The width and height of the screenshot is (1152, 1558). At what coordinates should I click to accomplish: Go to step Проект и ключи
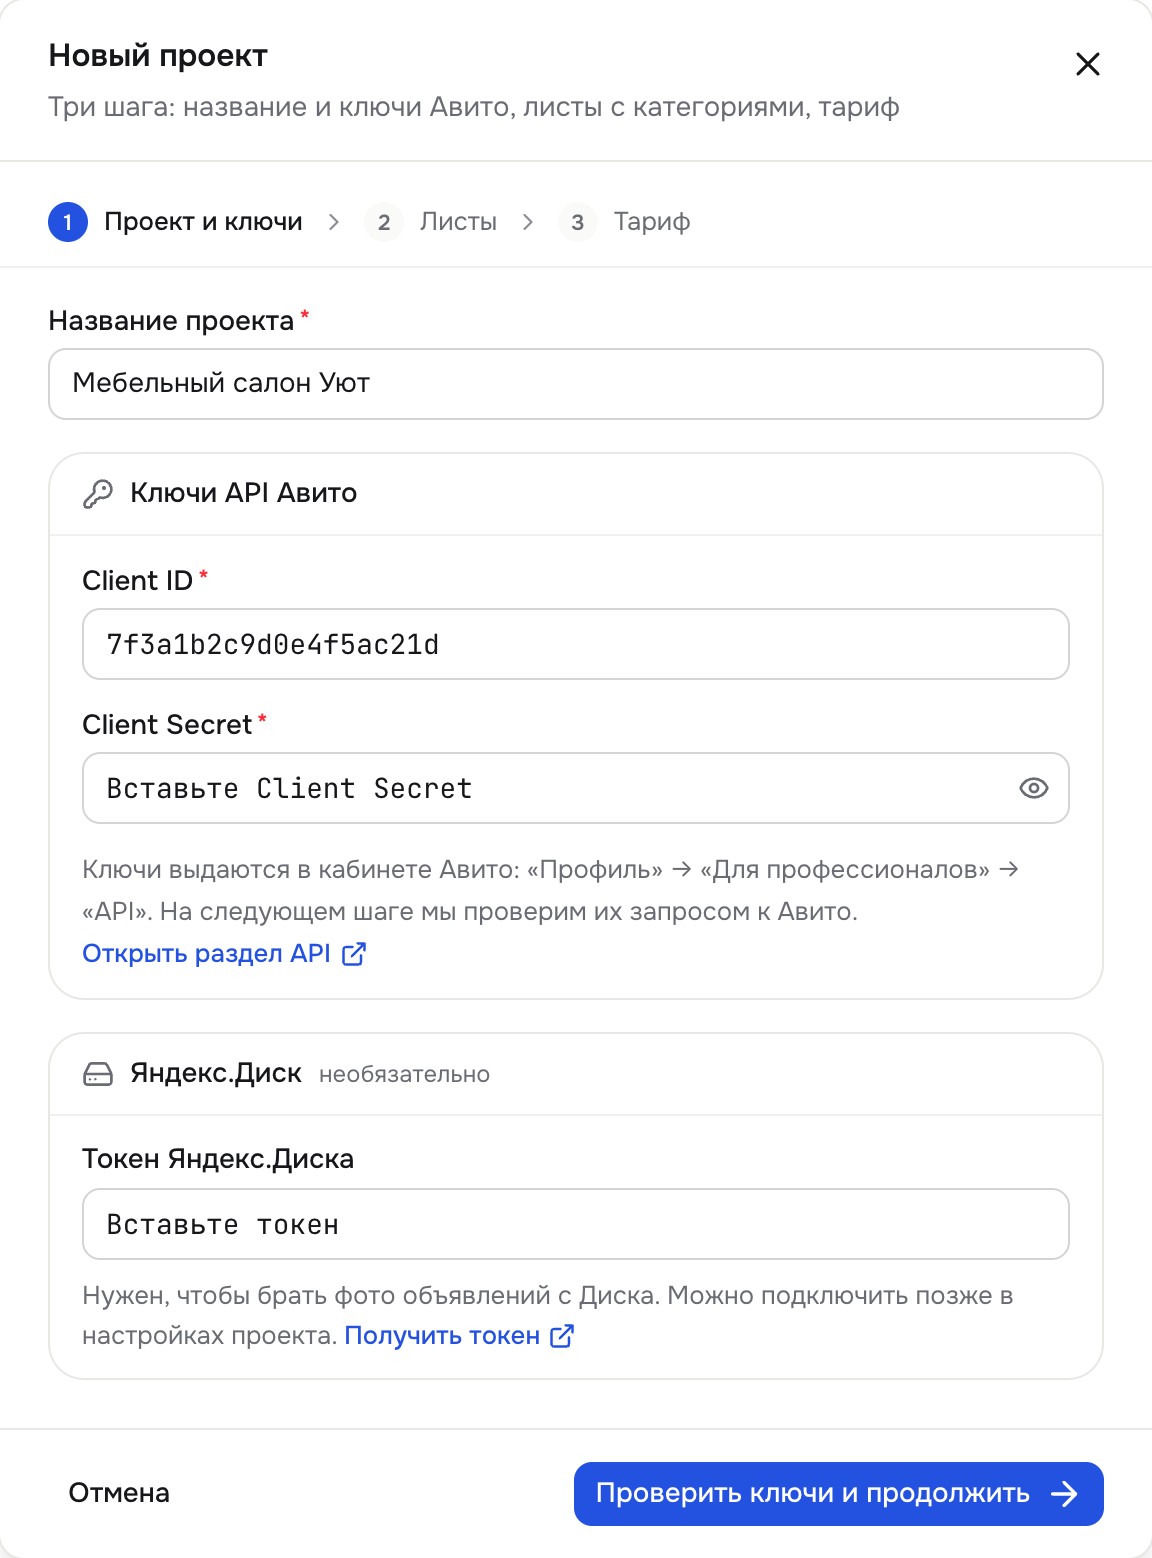(175, 222)
